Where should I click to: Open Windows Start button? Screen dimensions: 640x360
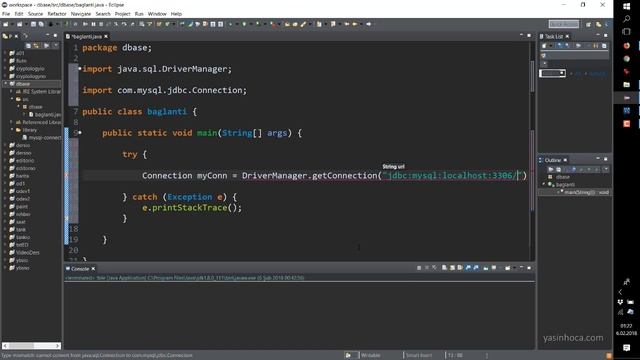627,7
